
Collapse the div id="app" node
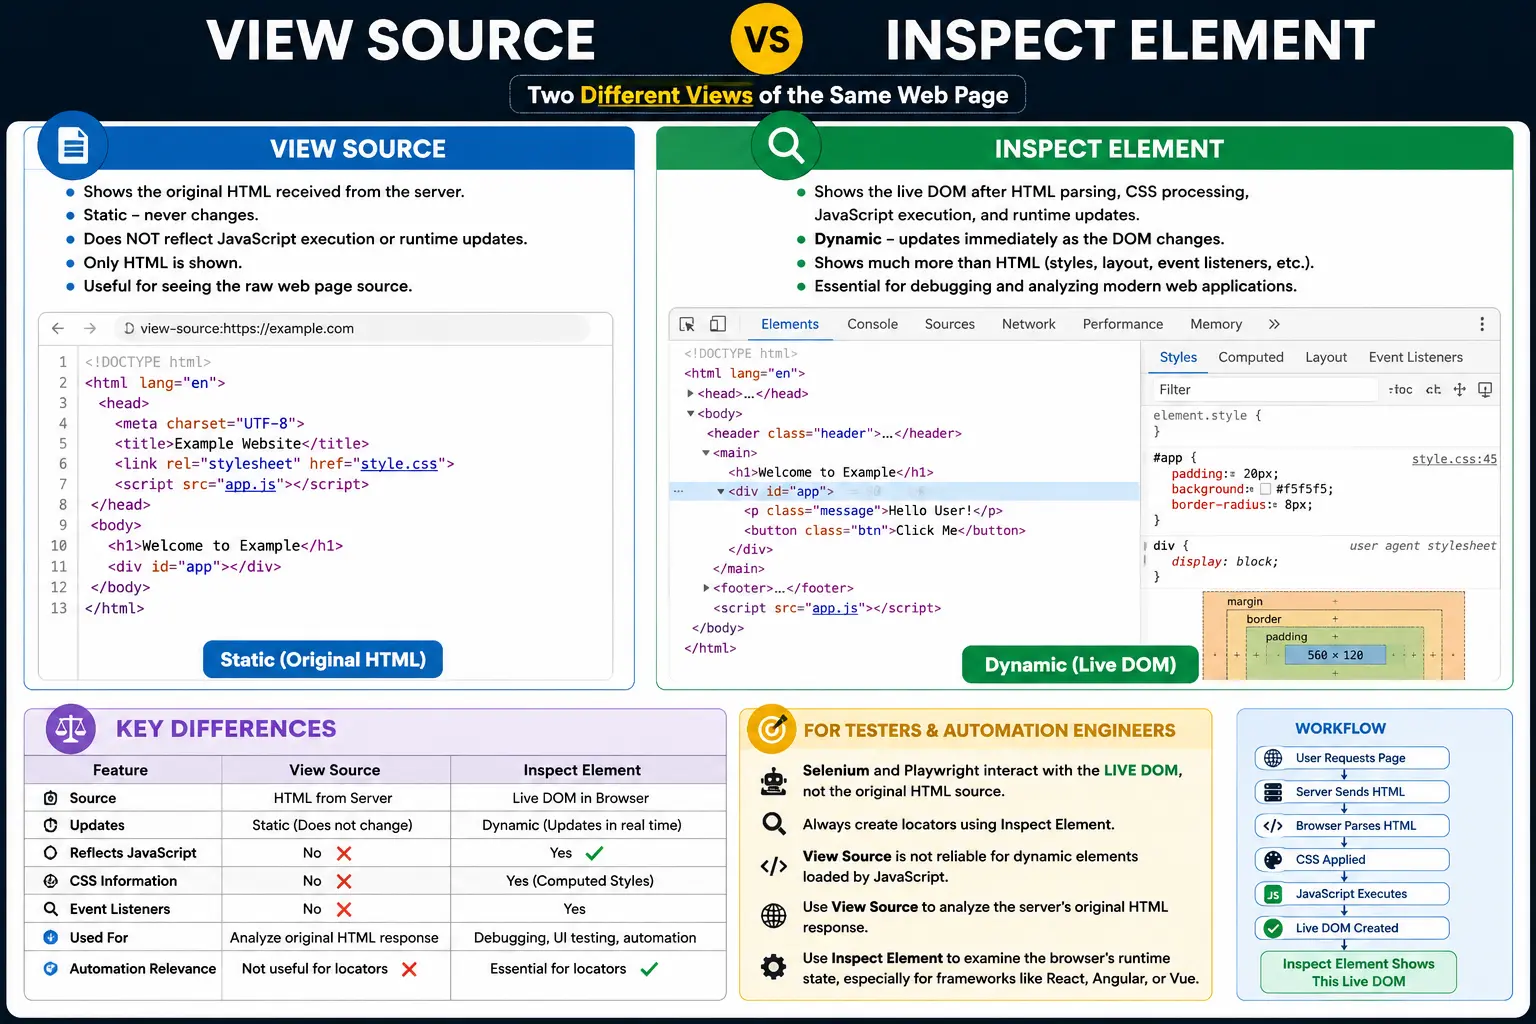pyautogui.click(x=721, y=491)
